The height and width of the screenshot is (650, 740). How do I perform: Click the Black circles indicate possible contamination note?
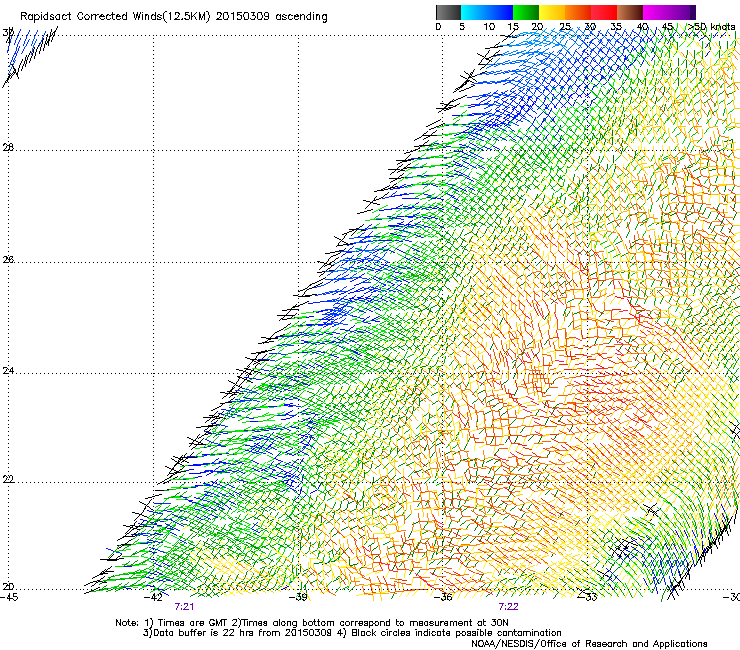click(x=451, y=633)
